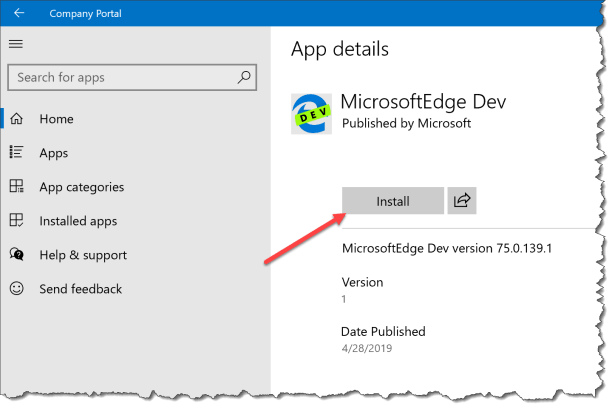Click the App categories grid icon

16,186
